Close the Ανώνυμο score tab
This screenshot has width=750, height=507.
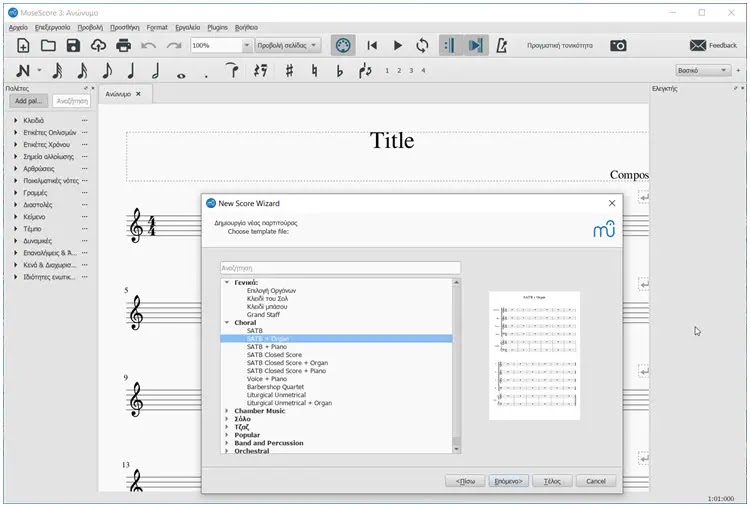[x=138, y=94]
